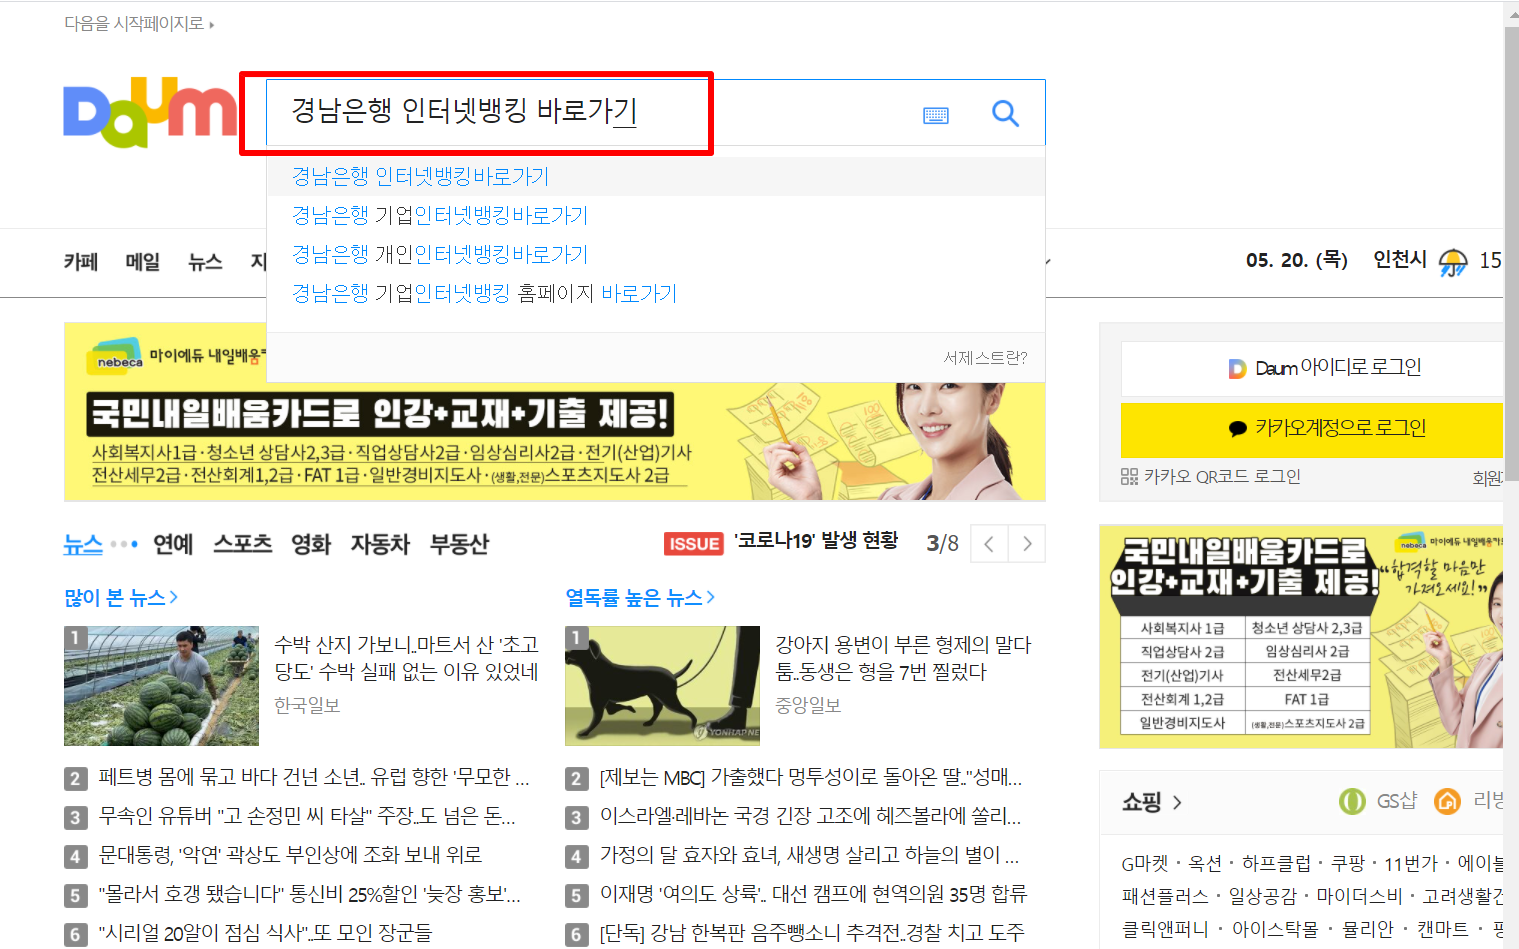Open article 무속인 유튜버 손정민 씨 타살 주장
This screenshot has width=1519, height=949.
307,816
